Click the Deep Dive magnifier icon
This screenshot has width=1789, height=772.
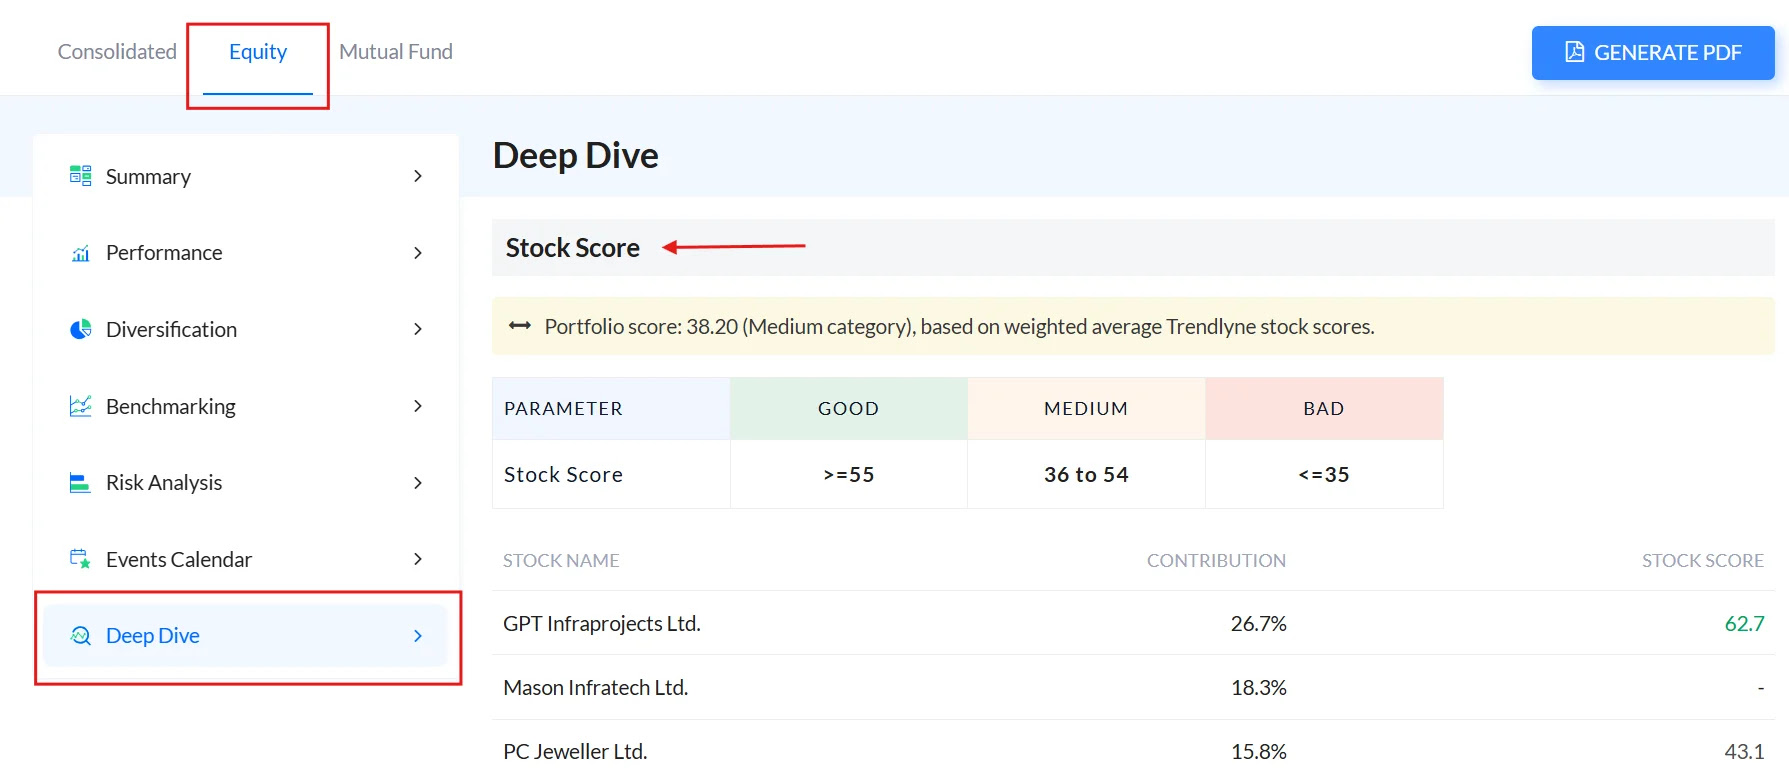pos(80,636)
